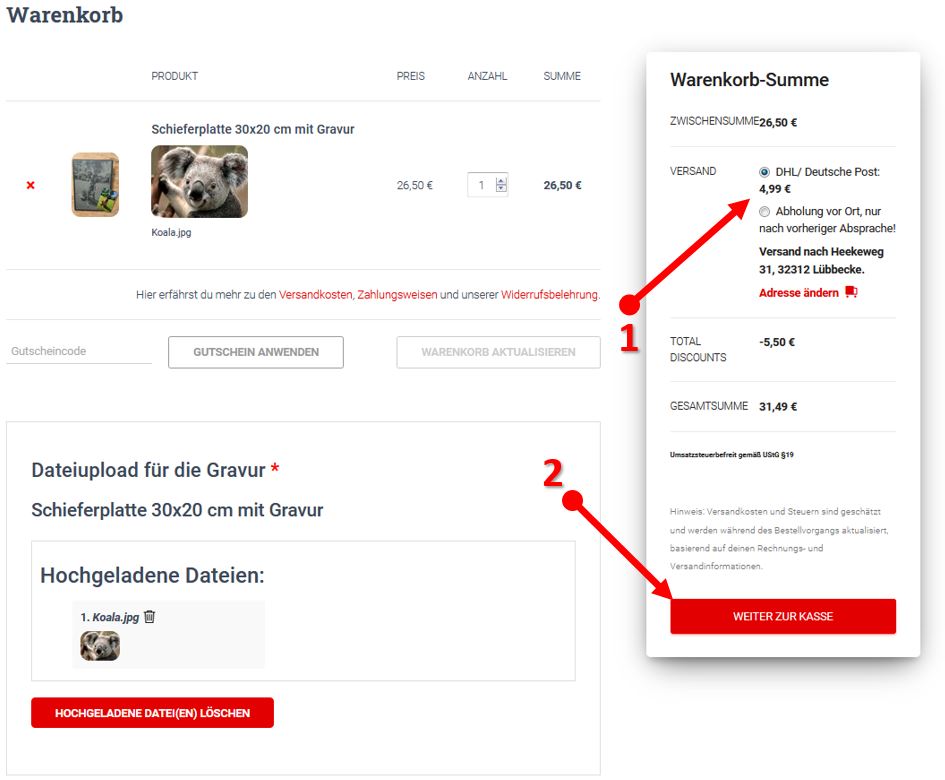Click Hochgeladene Datei(en) löschen button
Screen dimensions: 945x780
tap(152, 713)
